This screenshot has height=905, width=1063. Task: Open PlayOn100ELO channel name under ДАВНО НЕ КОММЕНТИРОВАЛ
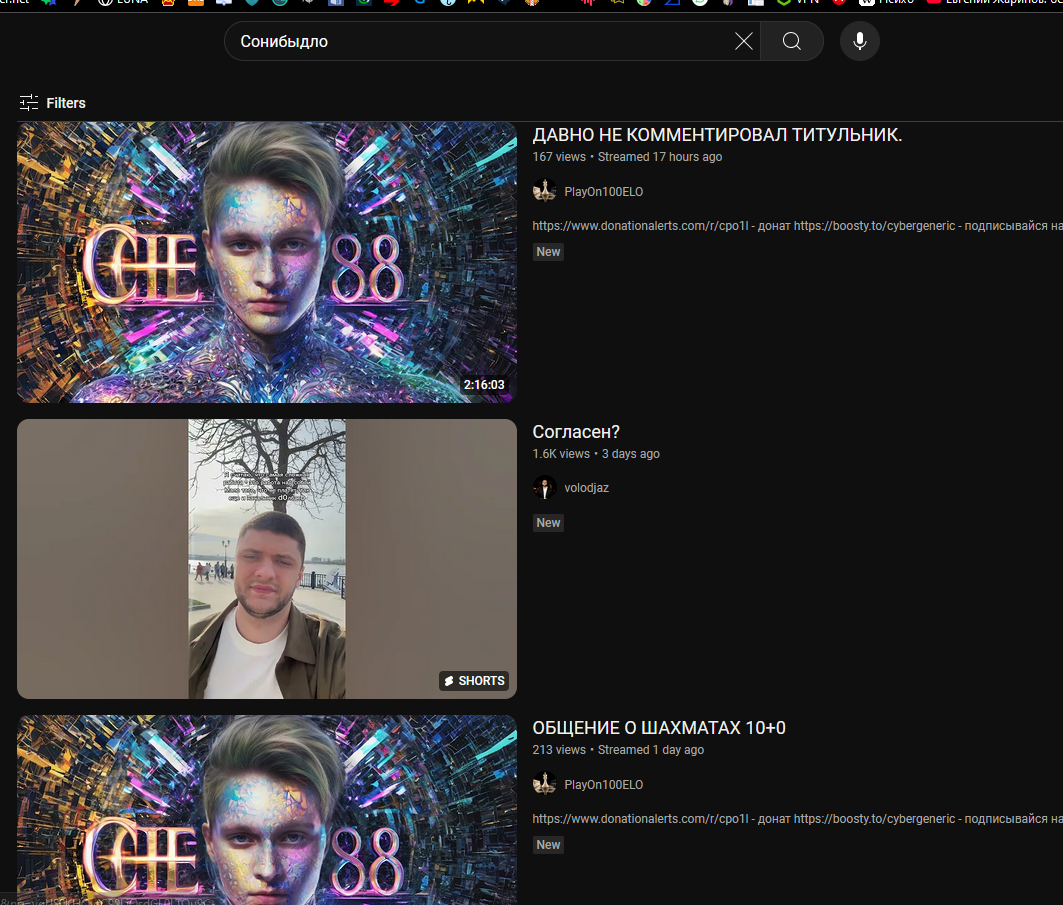[603, 192]
